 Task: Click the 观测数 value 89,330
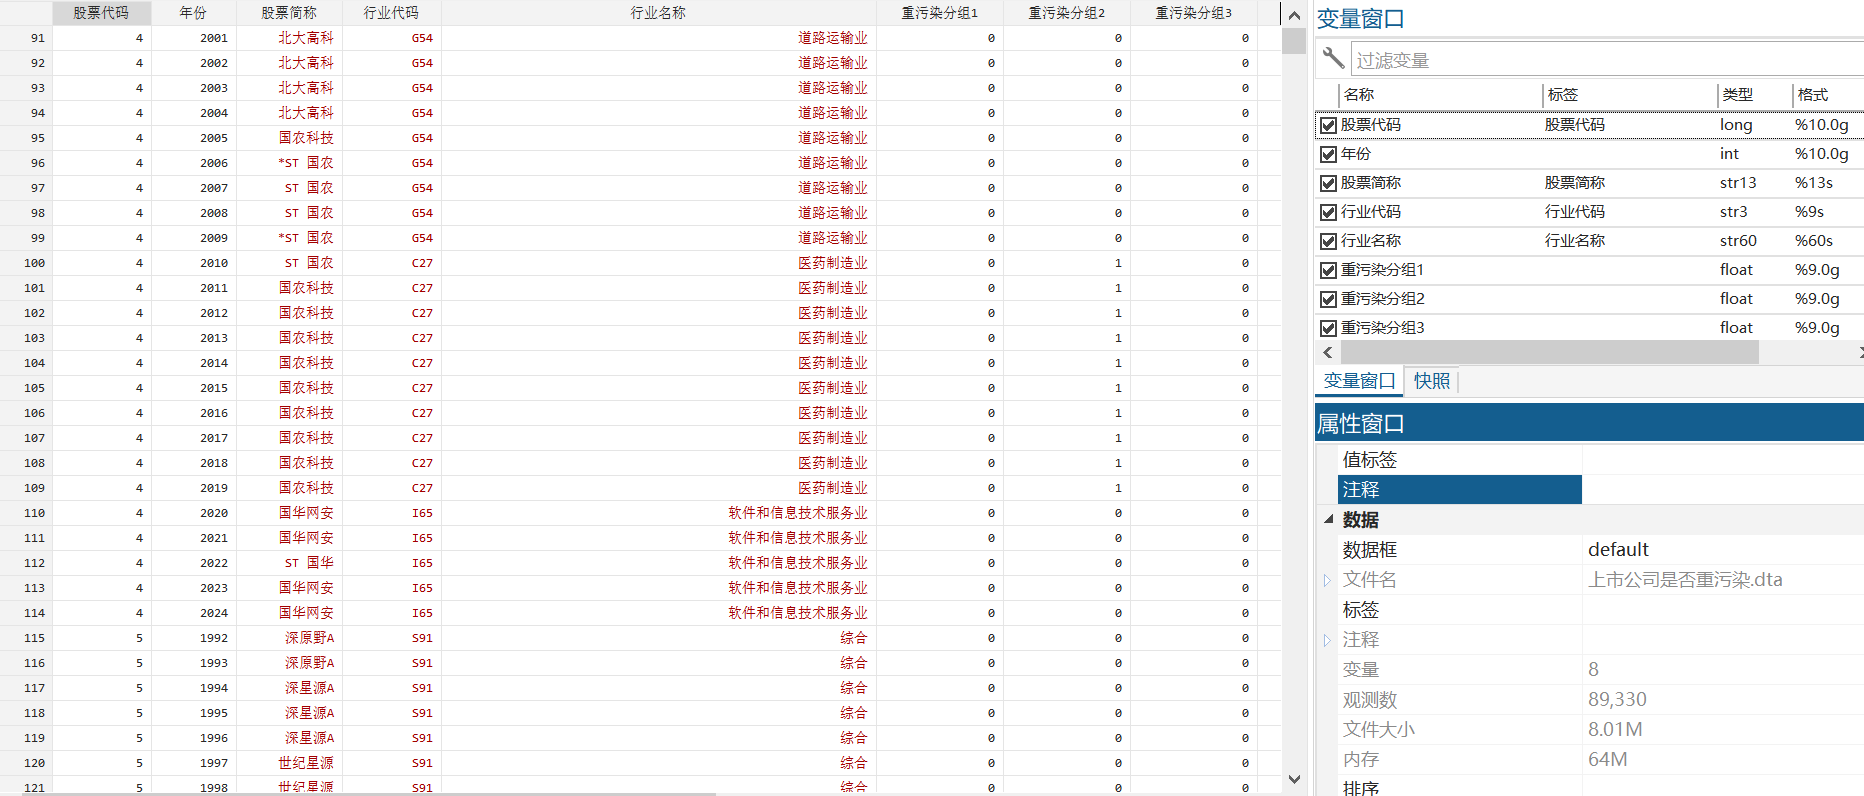click(x=1617, y=700)
